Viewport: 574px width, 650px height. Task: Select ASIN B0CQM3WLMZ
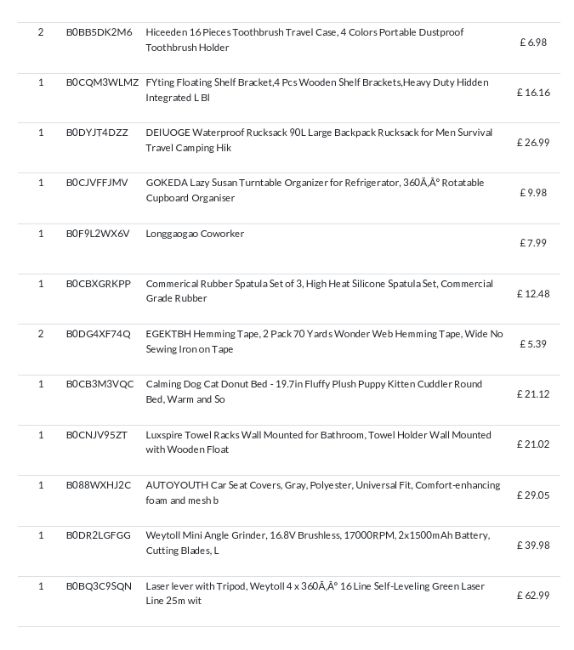102,82
